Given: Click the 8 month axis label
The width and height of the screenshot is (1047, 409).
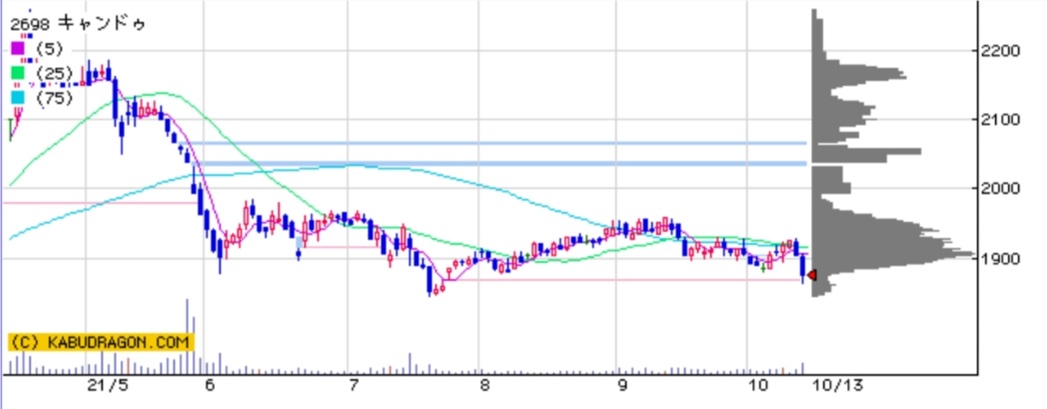Looking at the screenshot, I should click(485, 386).
